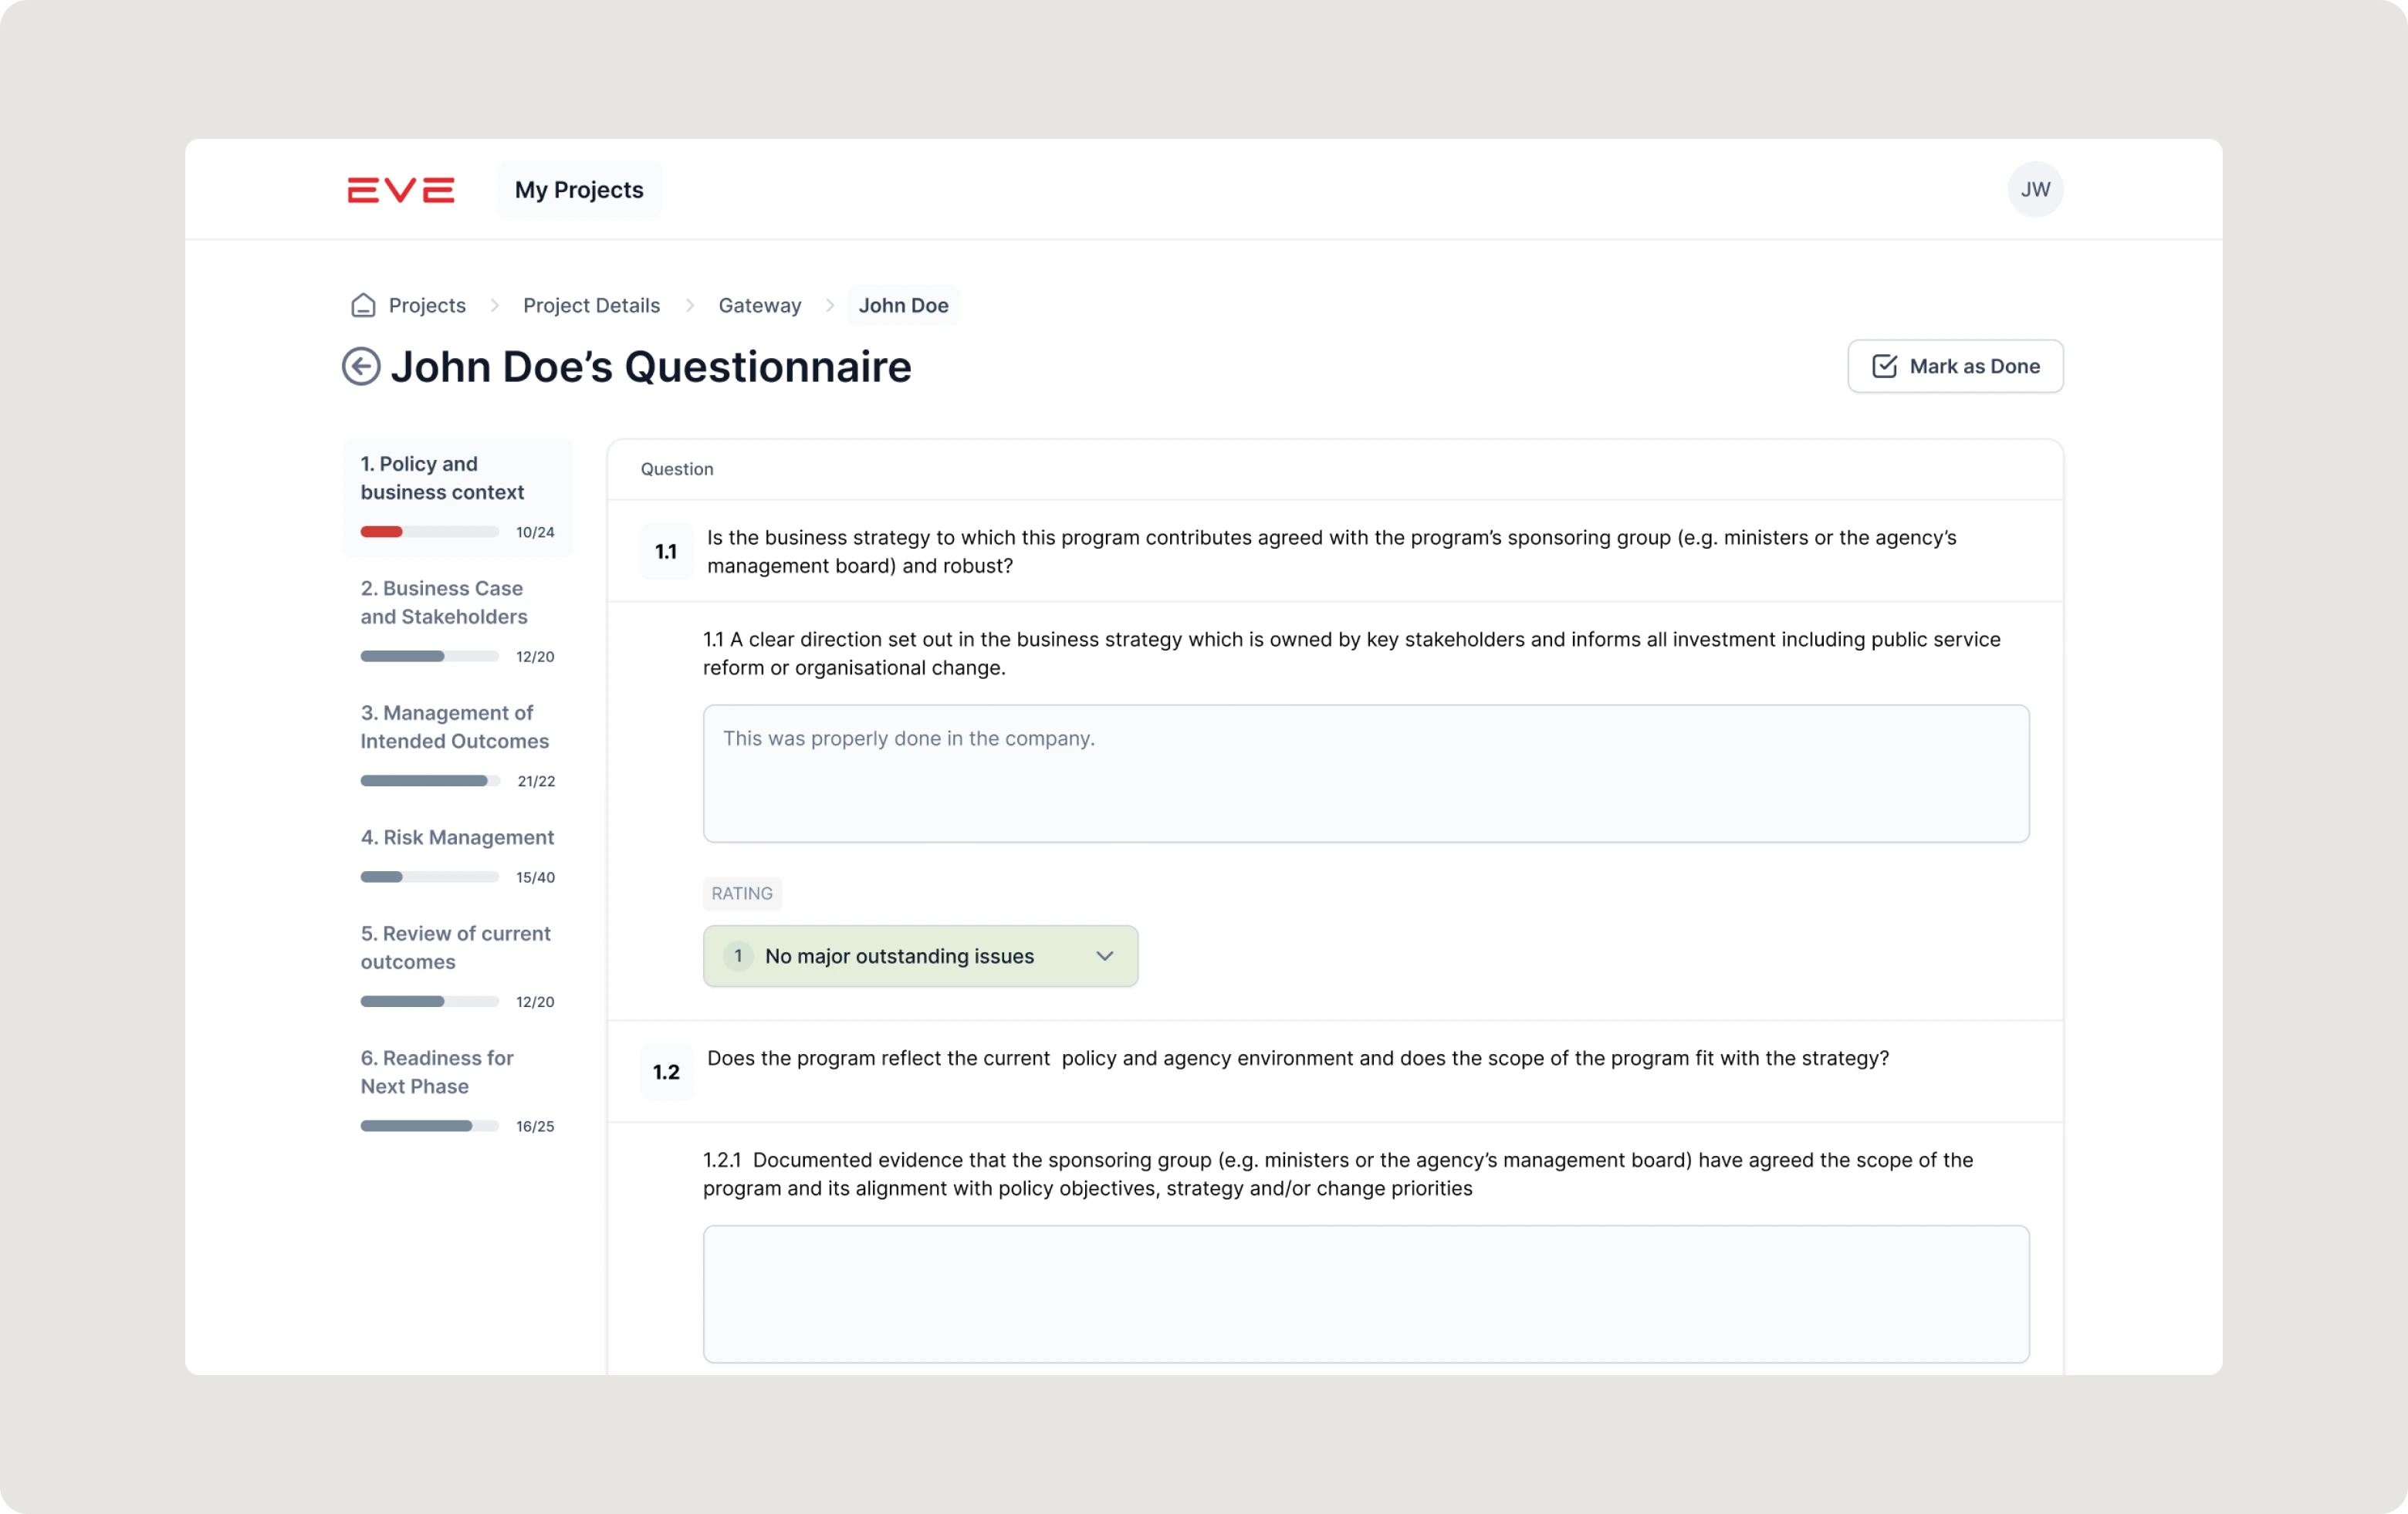The width and height of the screenshot is (2408, 1514).
Task: Click the empty answer field for 1.2.1
Action: (1366, 1294)
